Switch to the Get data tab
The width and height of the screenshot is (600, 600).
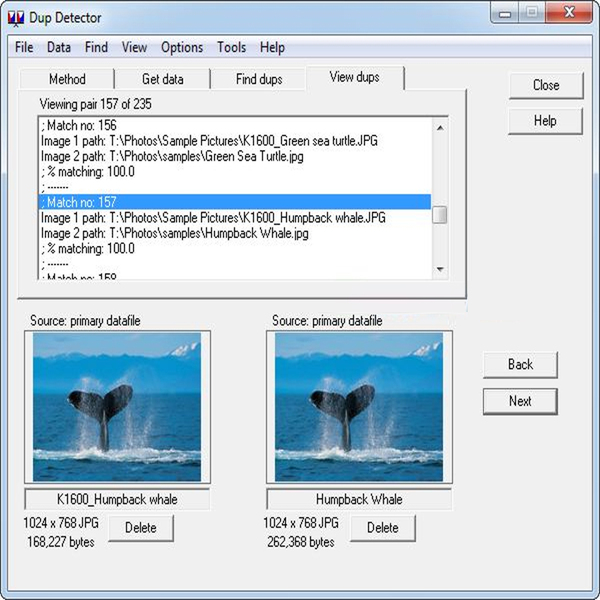tap(163, 79)
